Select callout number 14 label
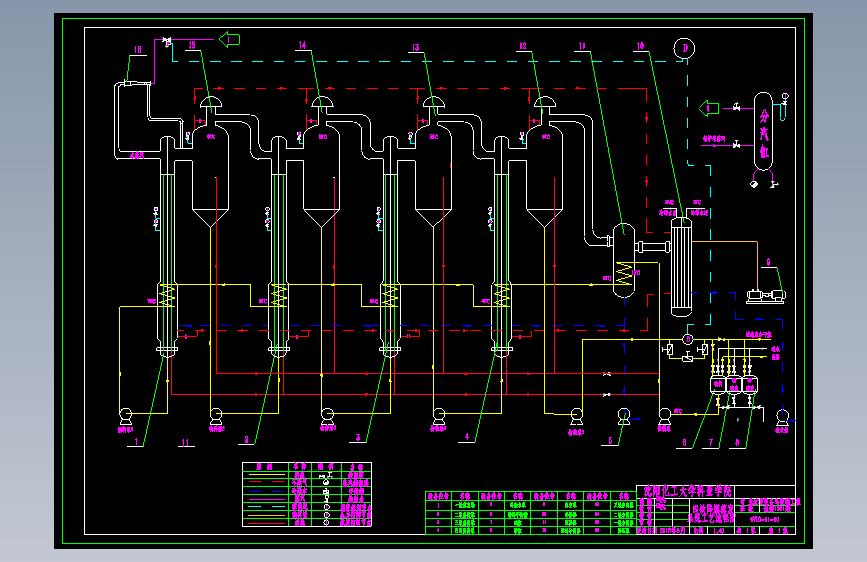The height and width of the screenshot is (562, 867). click(302, 45)
